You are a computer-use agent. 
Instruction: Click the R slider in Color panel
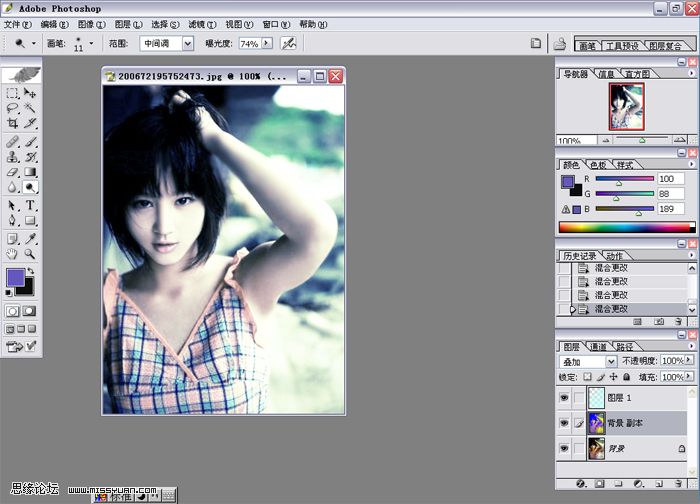point(624,179)
